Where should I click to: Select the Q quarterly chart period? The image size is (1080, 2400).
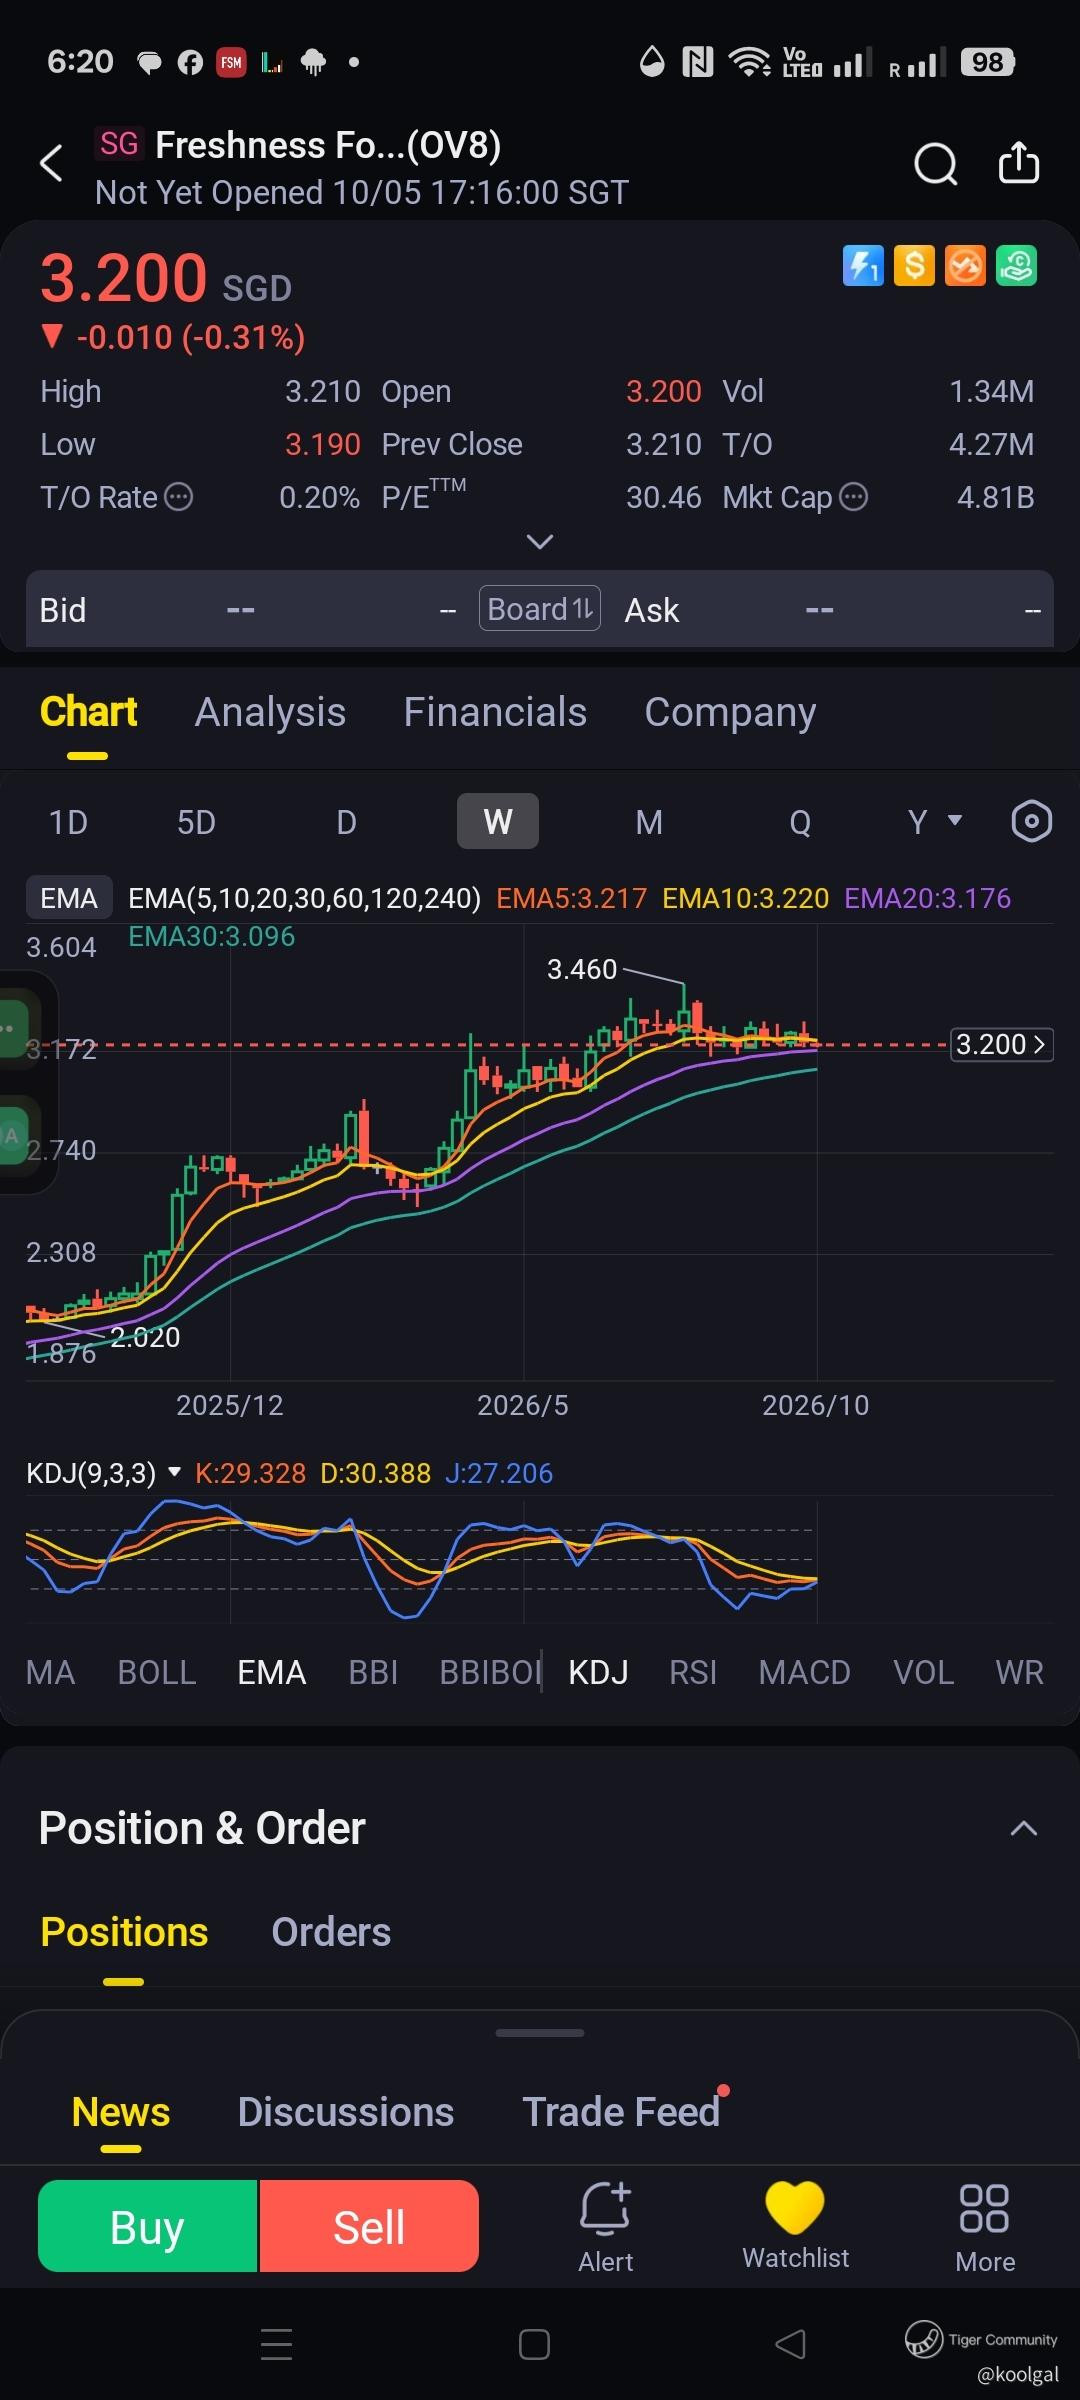click(800, 822)
